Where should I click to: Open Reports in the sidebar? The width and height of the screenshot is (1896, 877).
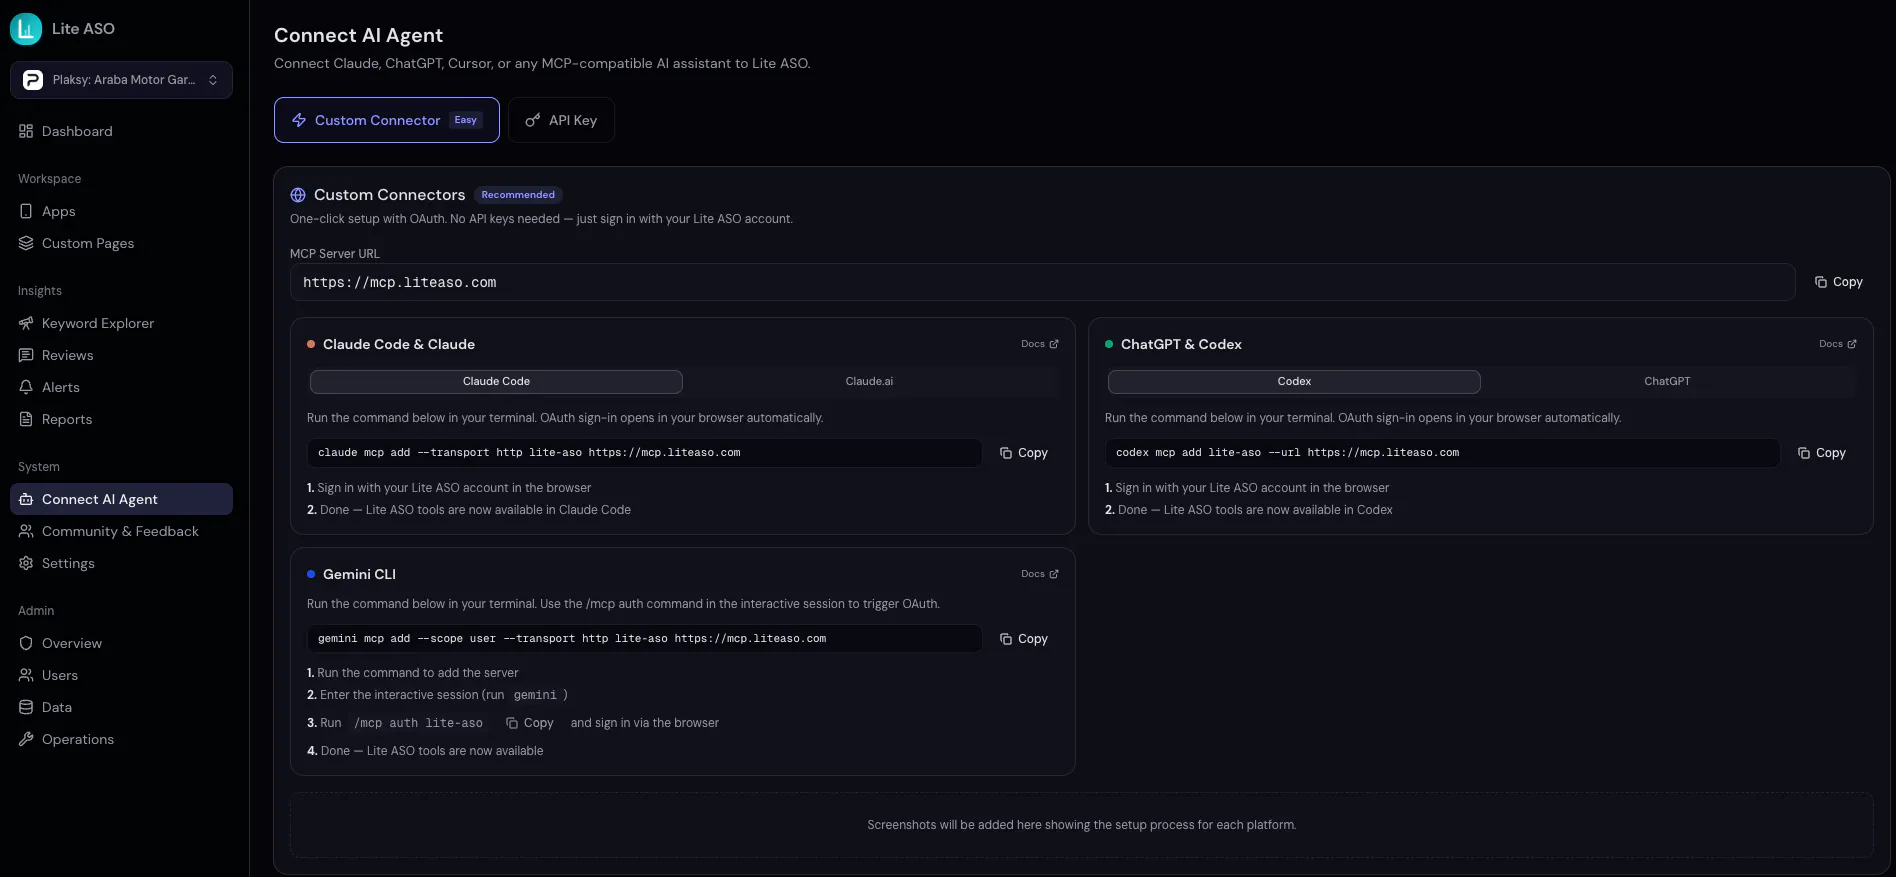[x=121, y=419]
